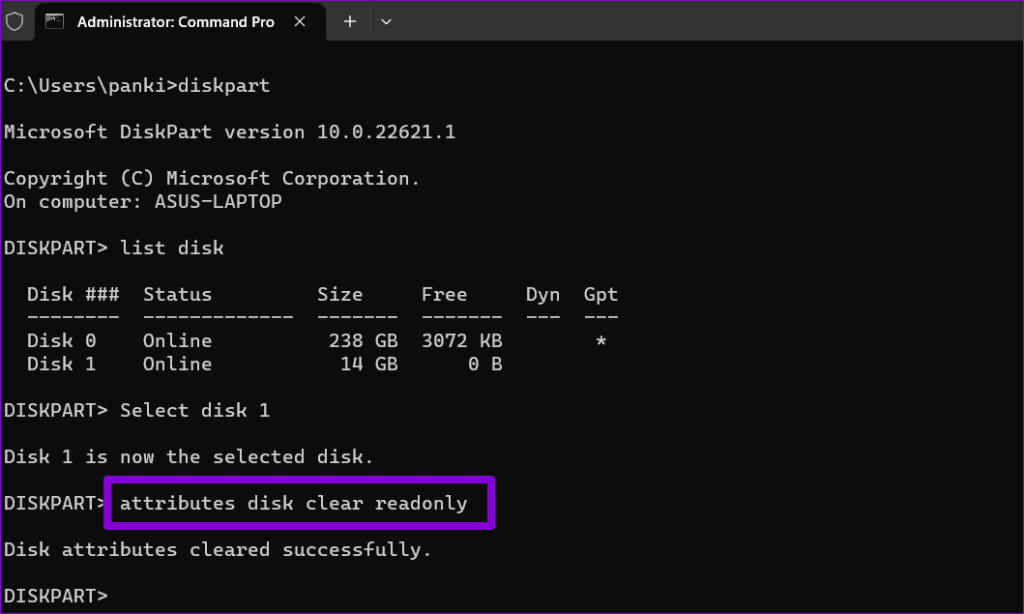Click the shield icon at the top-left corner
Screen dimensions: 1024x614
(15, 21)
